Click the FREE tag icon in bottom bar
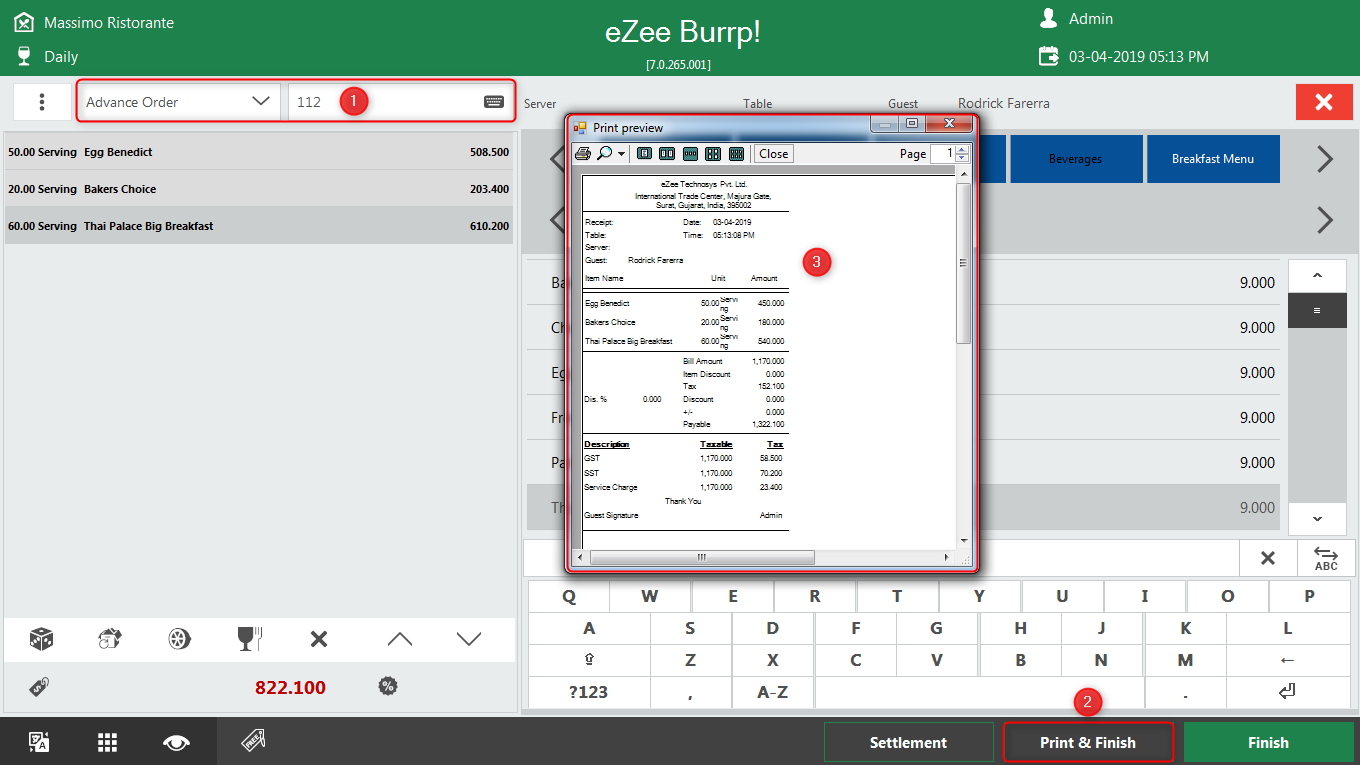1360x765 pixels. point(253,741)
